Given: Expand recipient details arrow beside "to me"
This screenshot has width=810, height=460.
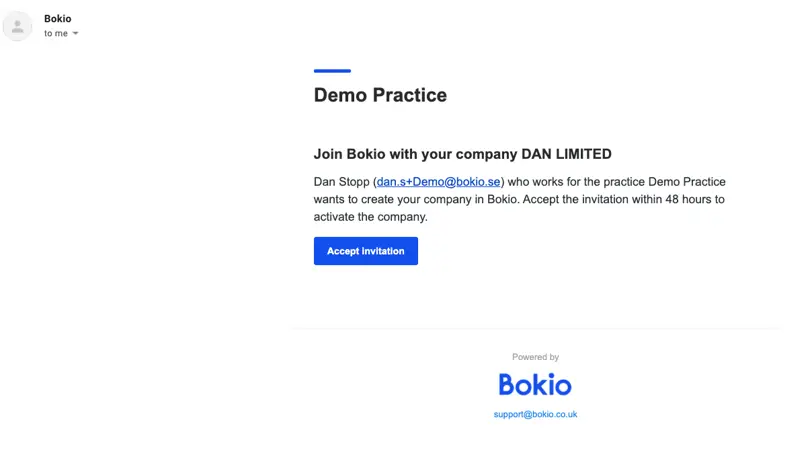Looking at the screenshot, I should pyautogui.click(x=76, y=34).
